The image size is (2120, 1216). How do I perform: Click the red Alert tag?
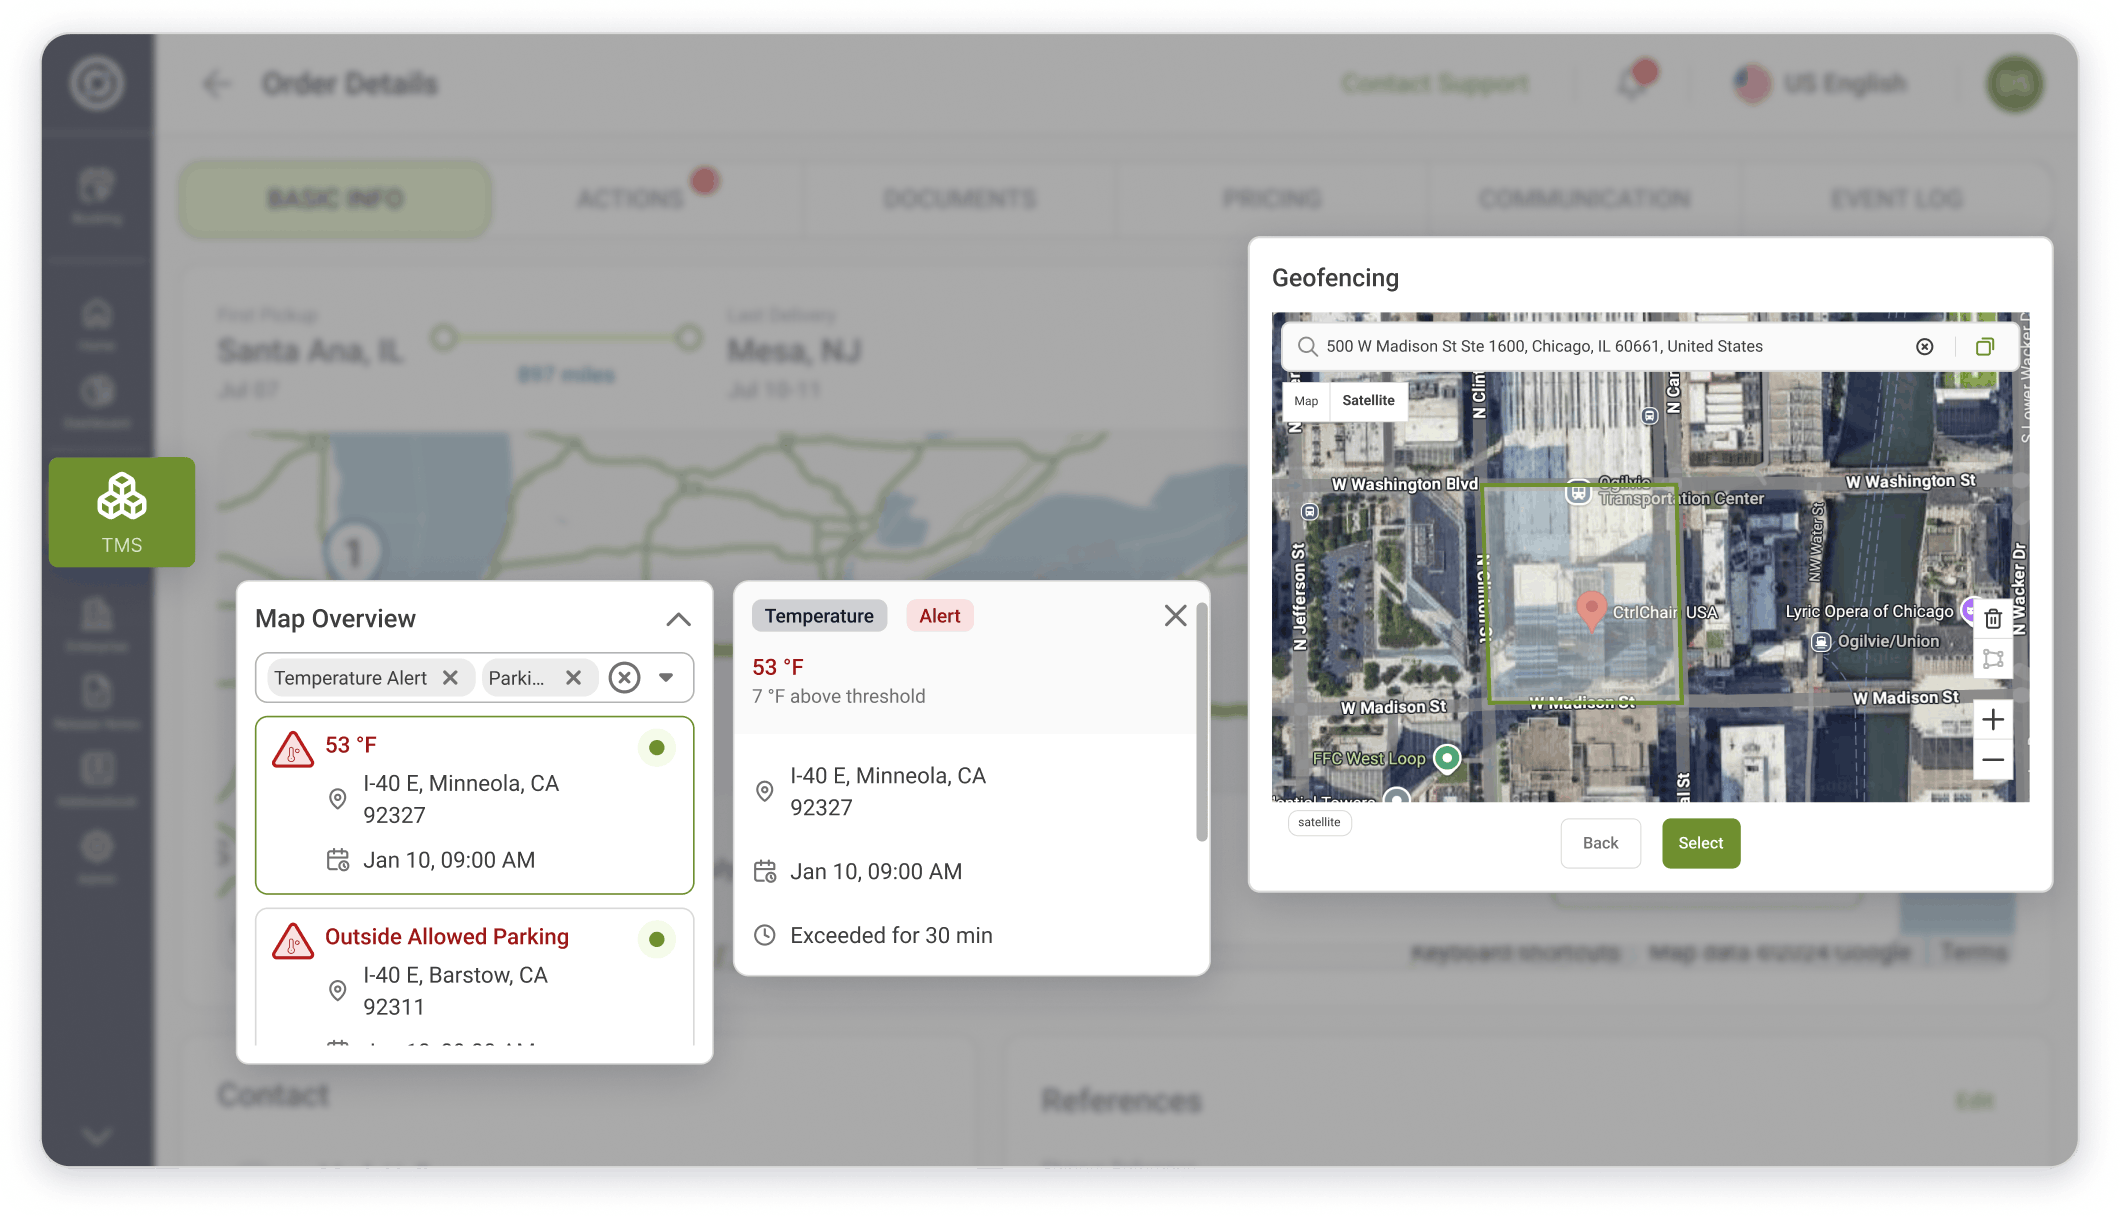939,616
